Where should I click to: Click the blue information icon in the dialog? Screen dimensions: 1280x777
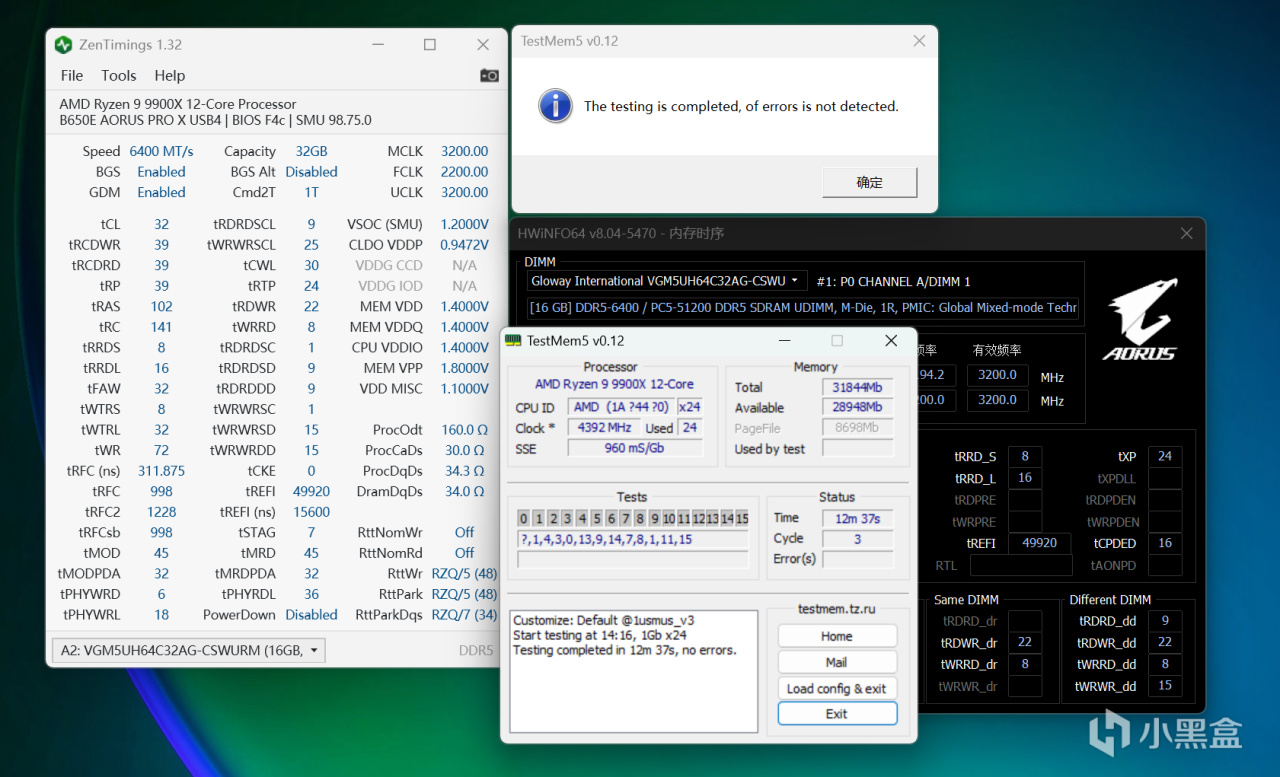(x=555, y=106)
